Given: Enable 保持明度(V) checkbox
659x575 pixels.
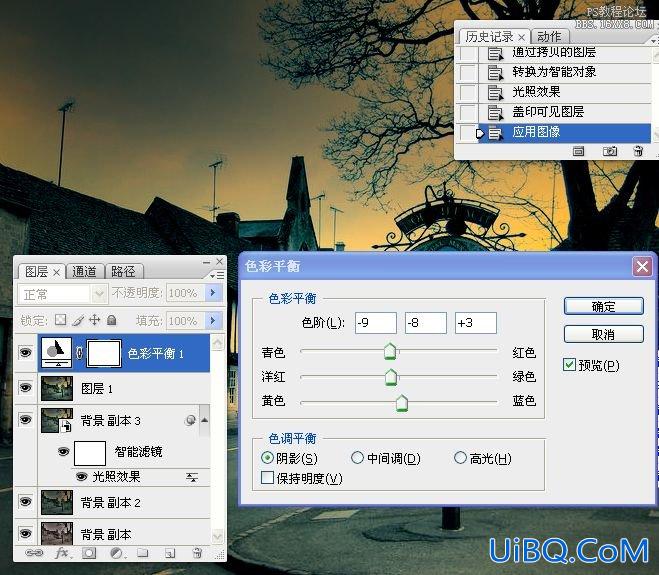Looking at the screenshot, I should click(267, 477).
